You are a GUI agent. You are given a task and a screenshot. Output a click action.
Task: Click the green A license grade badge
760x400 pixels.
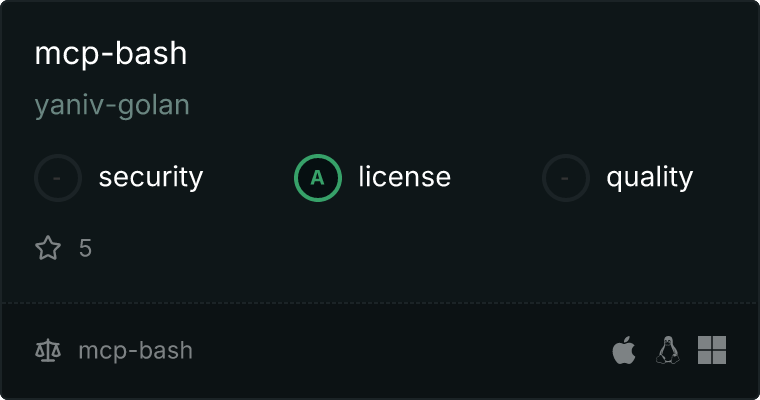[318, 178]
